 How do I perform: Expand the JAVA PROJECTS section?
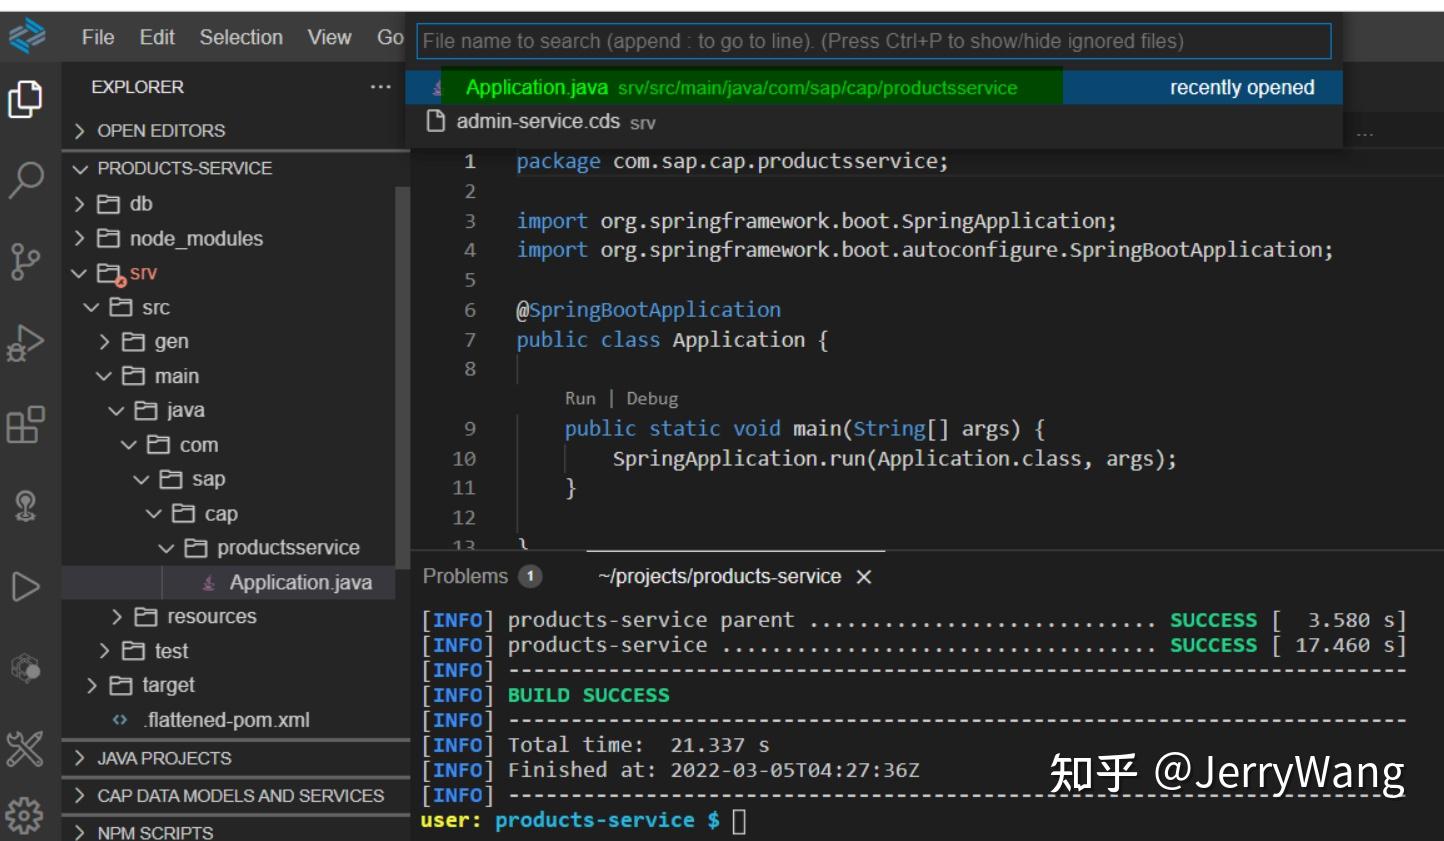click(x=236, y=758)
